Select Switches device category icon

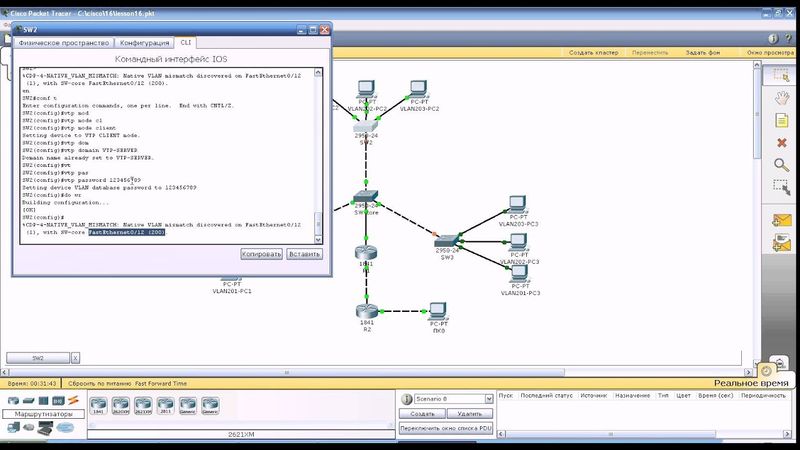(29, 401)
